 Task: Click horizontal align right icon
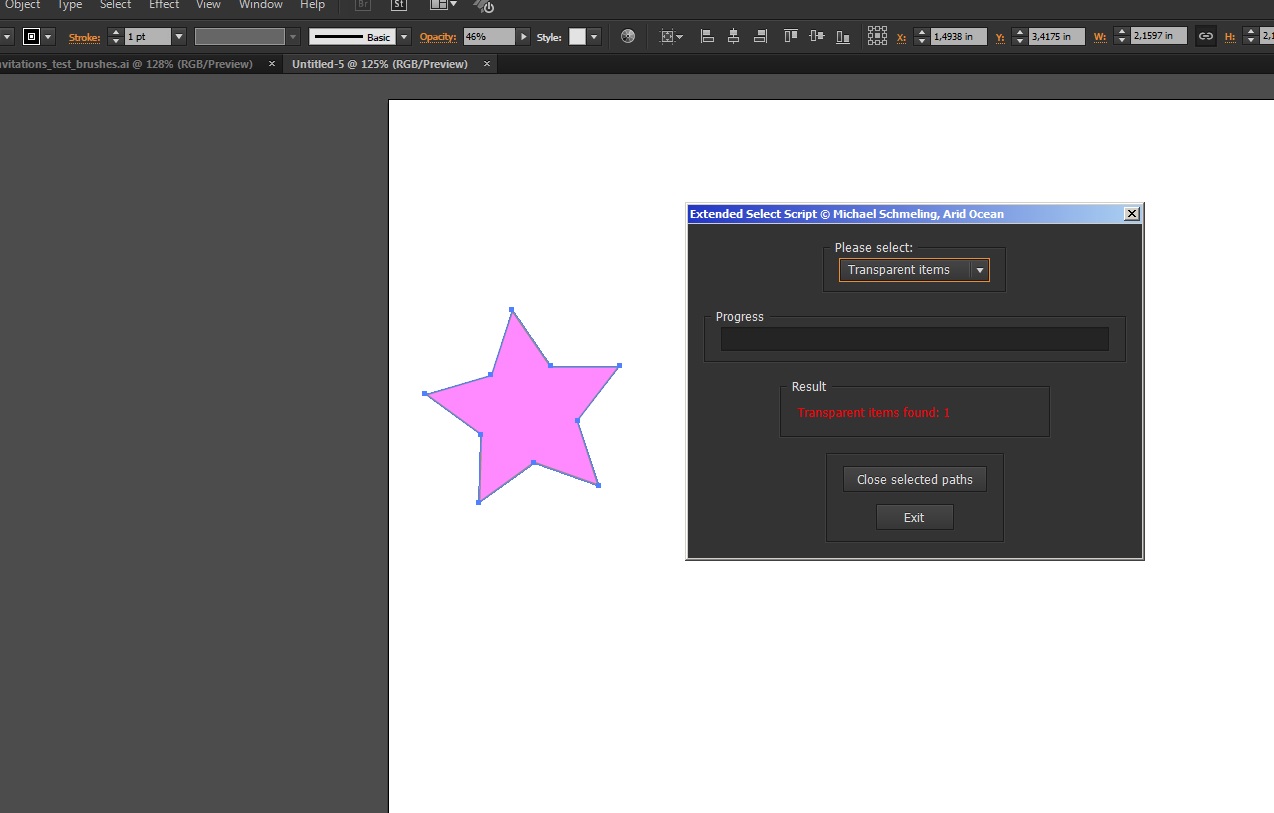point(761,37)
